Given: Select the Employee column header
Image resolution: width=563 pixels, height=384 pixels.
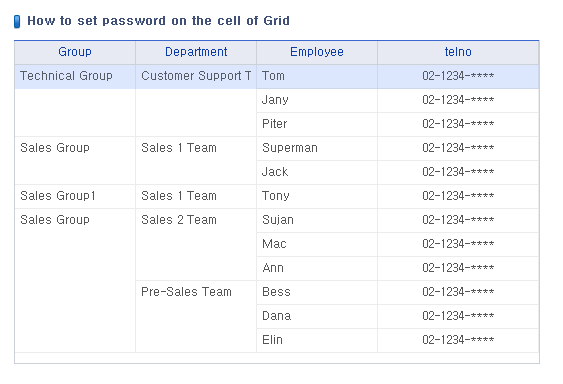Looking at the screenshot, I should pyautogui.click(x=317, y=52).
